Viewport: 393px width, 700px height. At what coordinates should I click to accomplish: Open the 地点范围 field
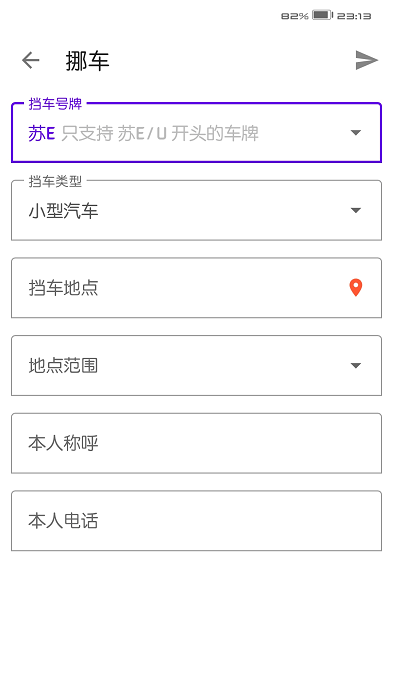[x=196, y=366]
